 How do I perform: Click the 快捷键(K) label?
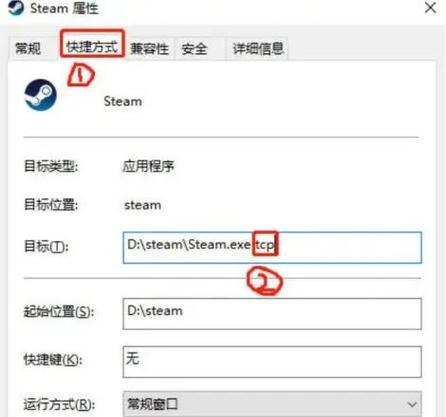point(53,360)
